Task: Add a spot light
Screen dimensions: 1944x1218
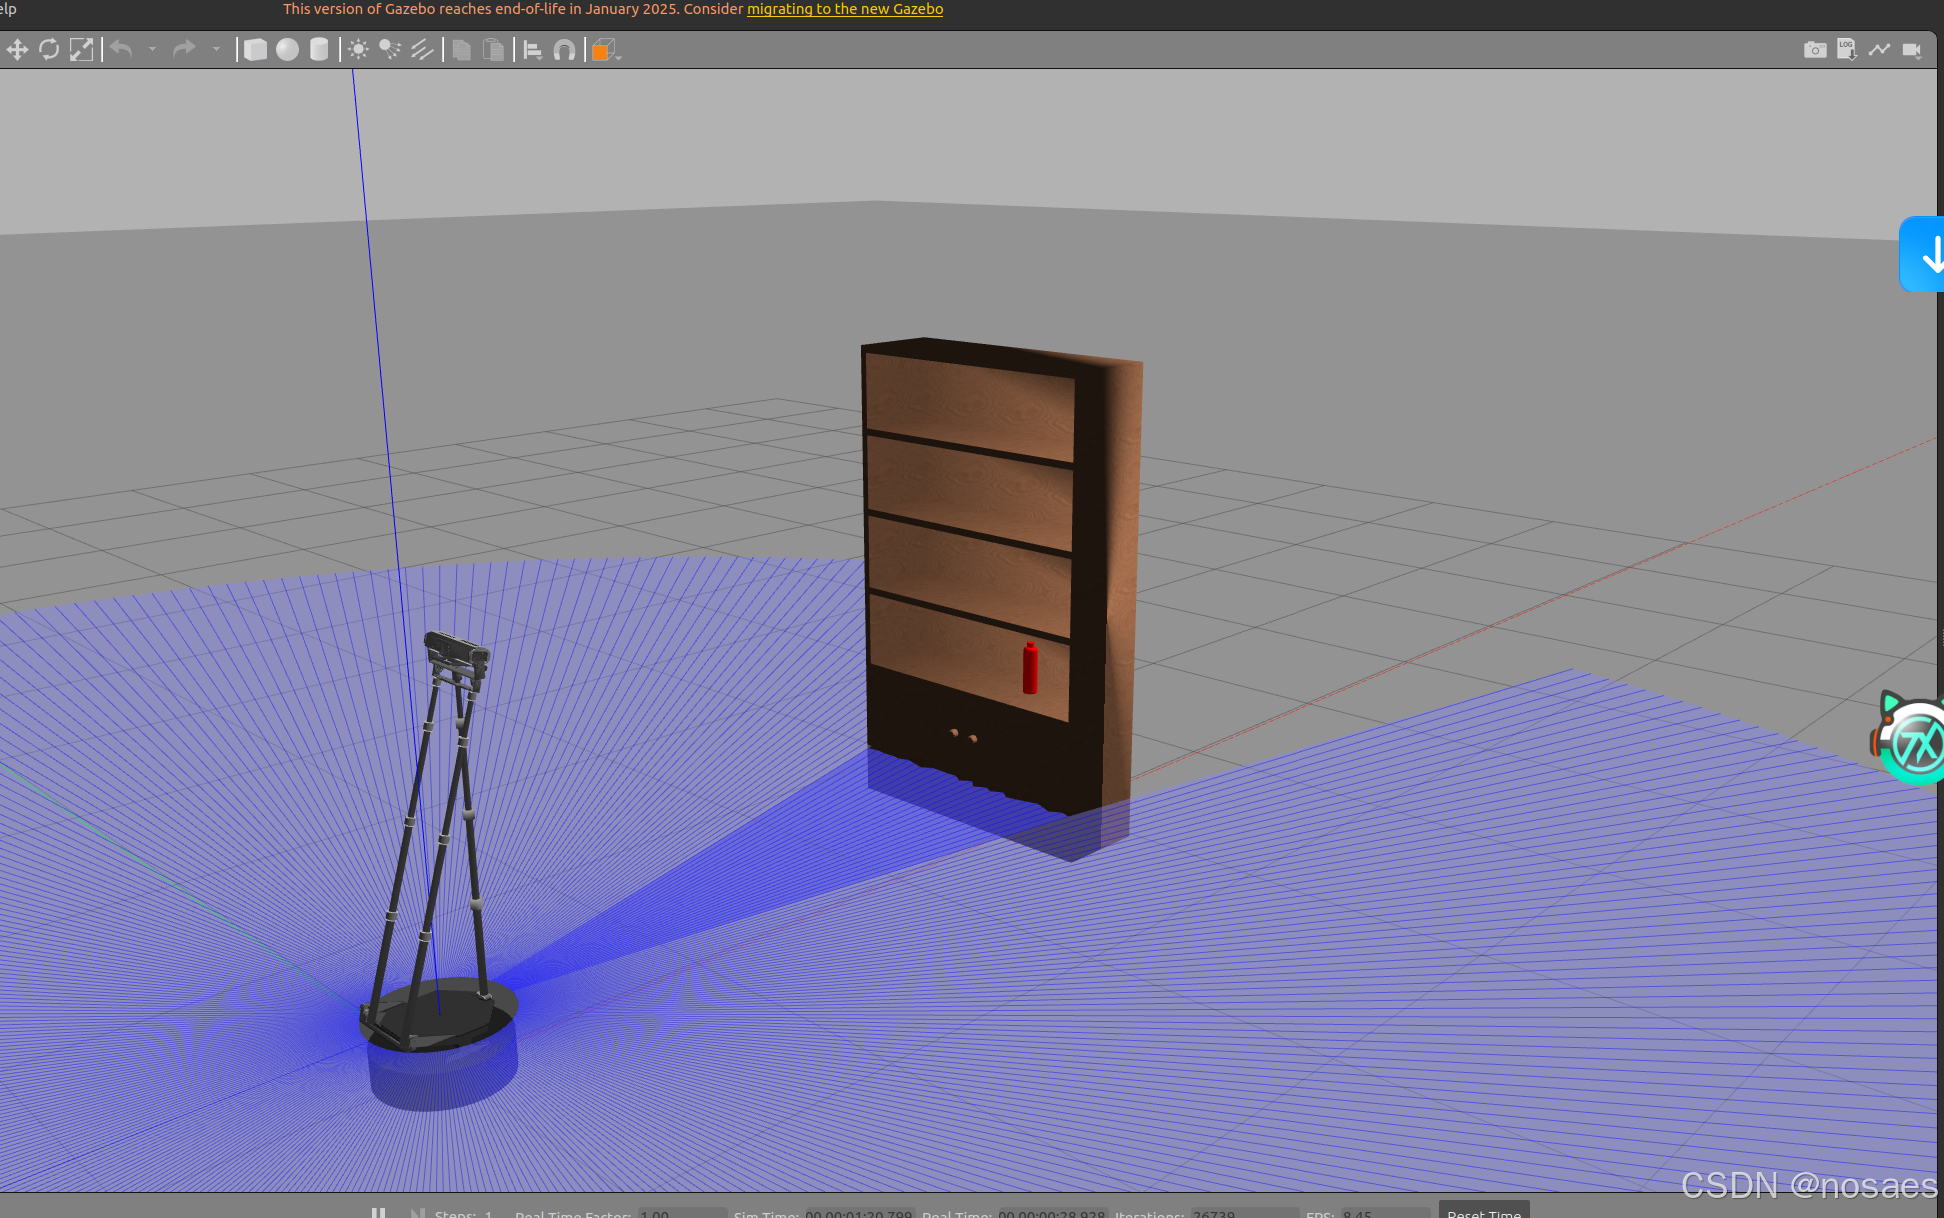Action: coord(390,50)
